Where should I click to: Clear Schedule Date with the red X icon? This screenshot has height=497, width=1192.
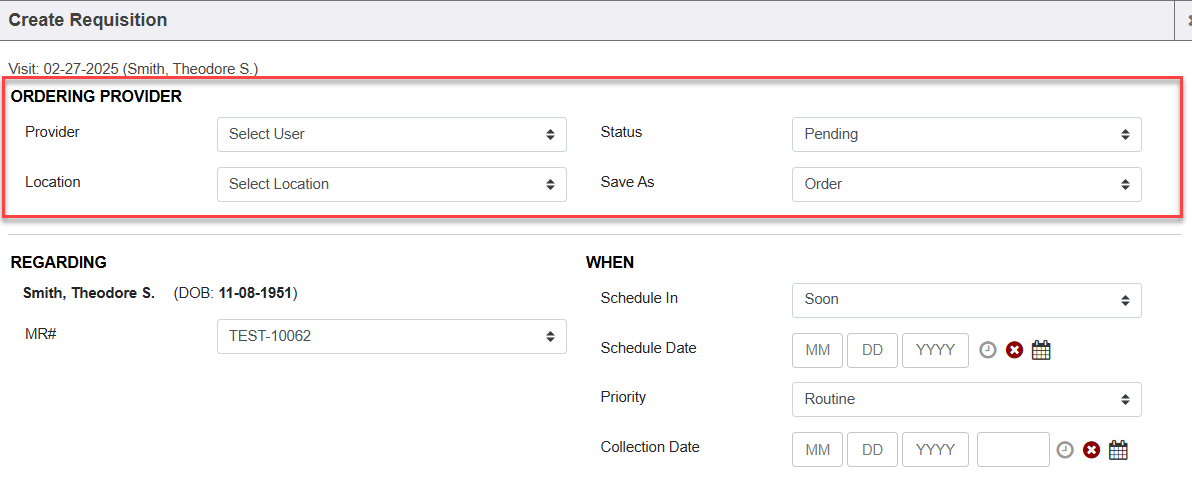click(x=1014, y=350)
